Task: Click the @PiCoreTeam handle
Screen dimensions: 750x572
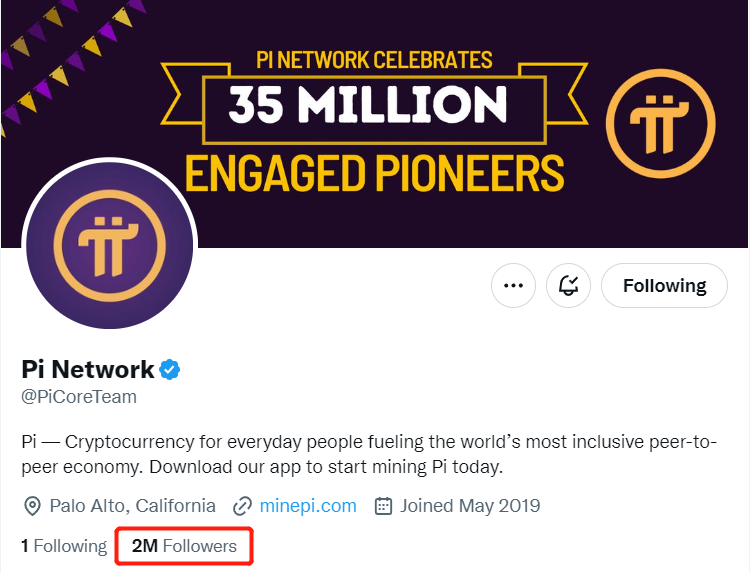Action: (78, 397)
